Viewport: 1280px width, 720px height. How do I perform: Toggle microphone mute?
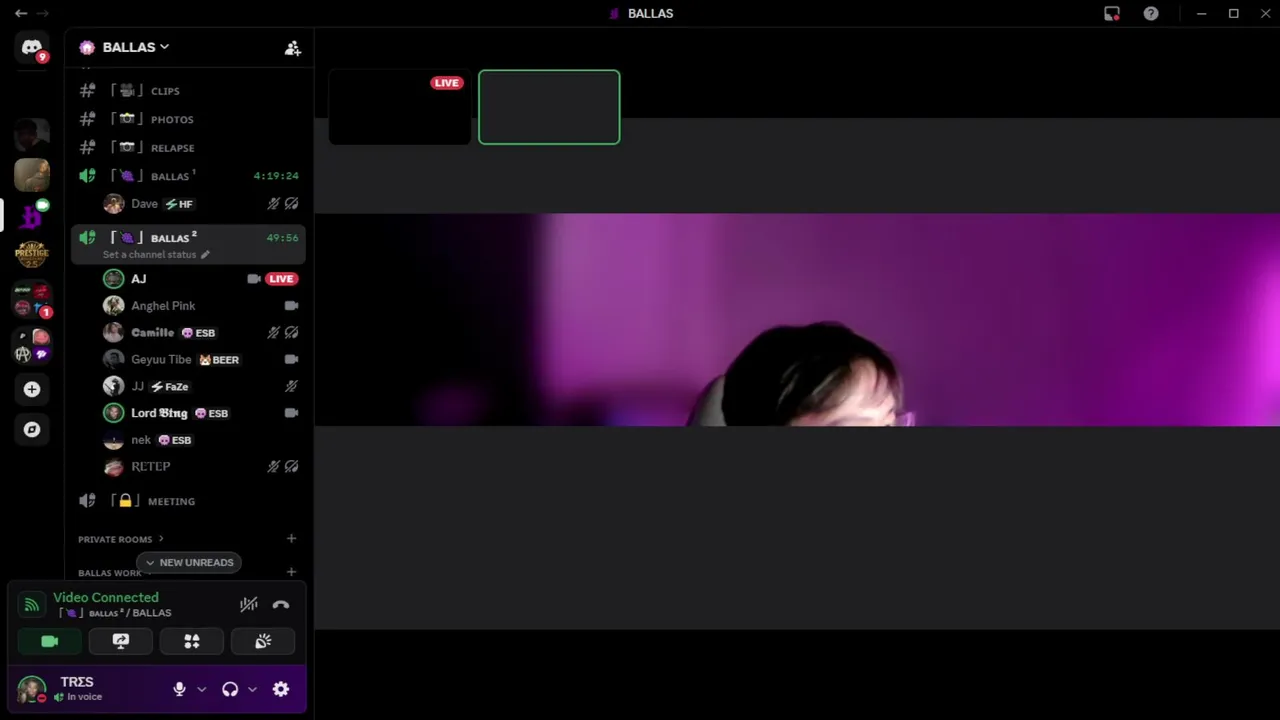coord(179,689)
